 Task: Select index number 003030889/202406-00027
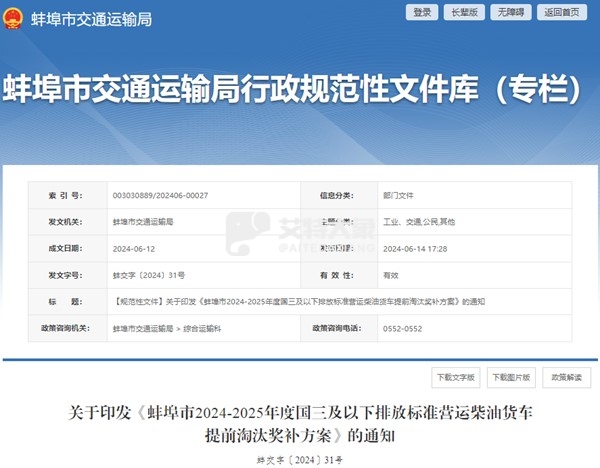pos(160,195)
